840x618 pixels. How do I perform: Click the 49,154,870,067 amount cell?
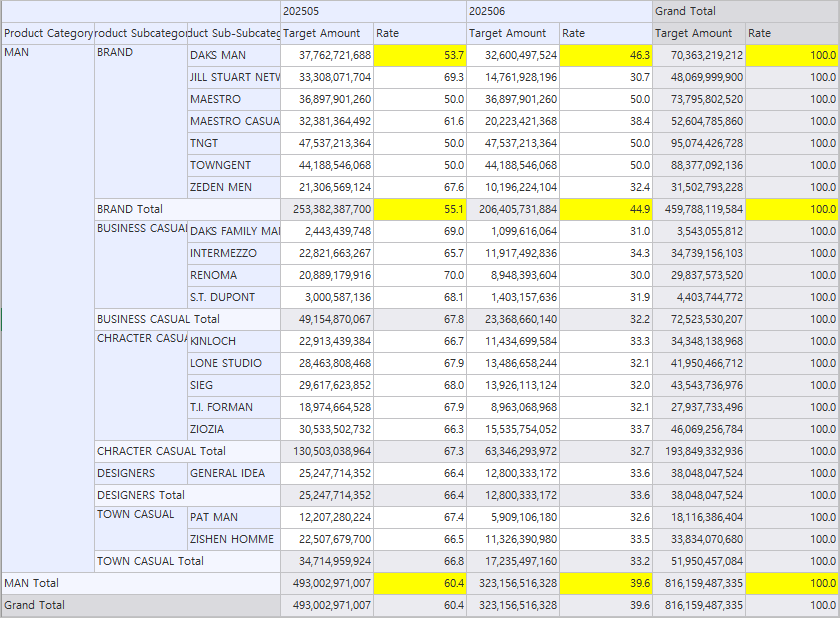[327, 319]
